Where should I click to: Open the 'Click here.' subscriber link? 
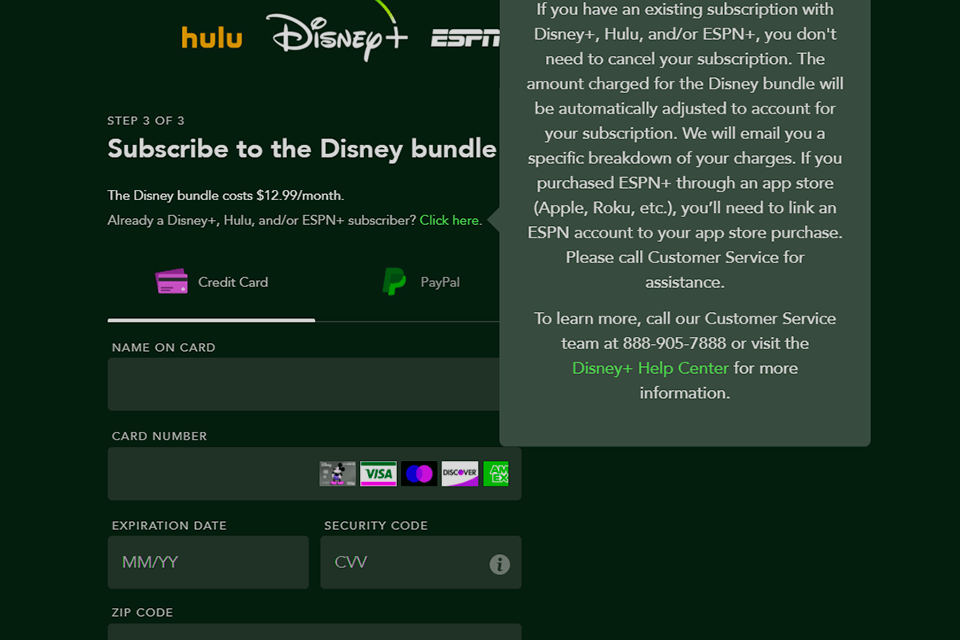pyautogui.click(x=451, y=220)
